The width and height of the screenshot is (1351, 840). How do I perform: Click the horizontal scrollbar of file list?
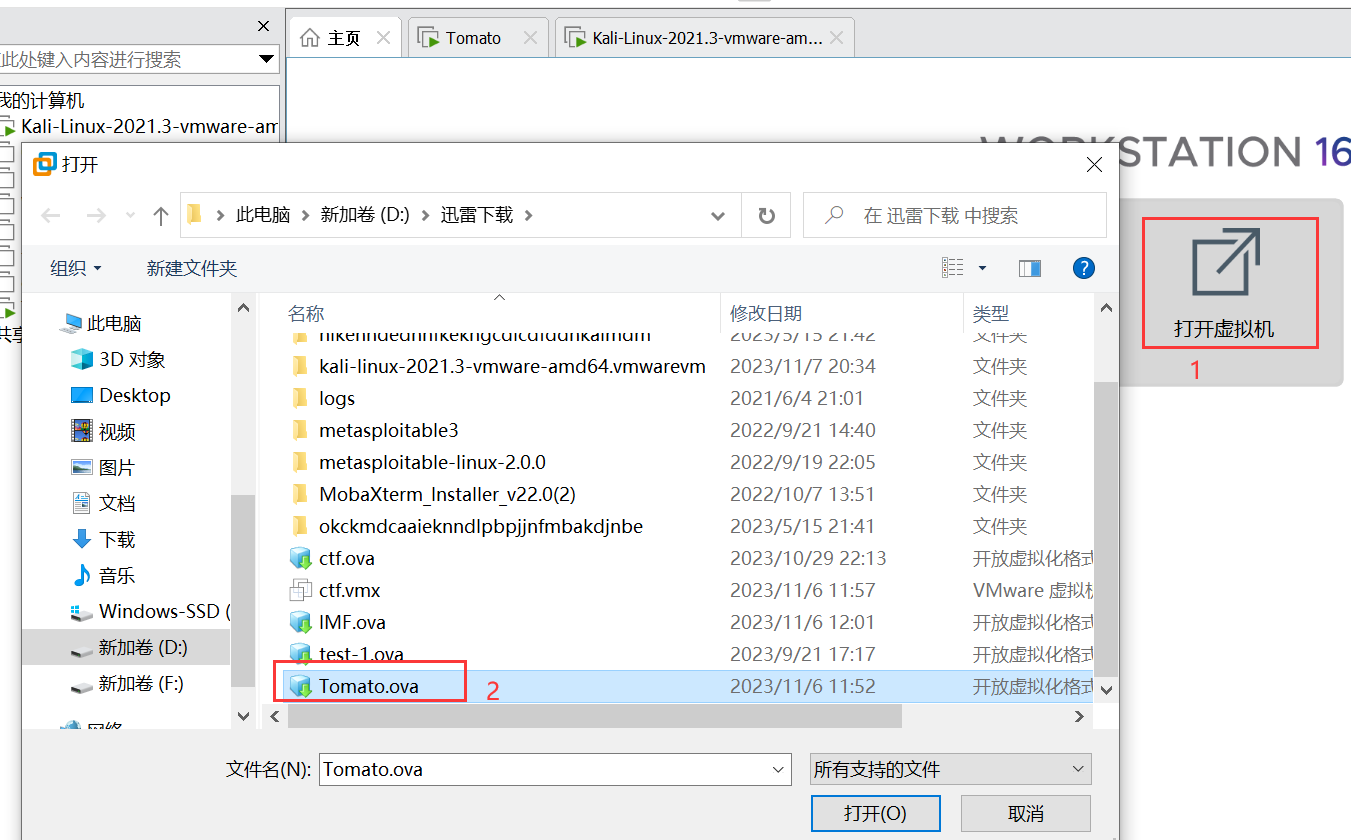click(x=595, y=716)
